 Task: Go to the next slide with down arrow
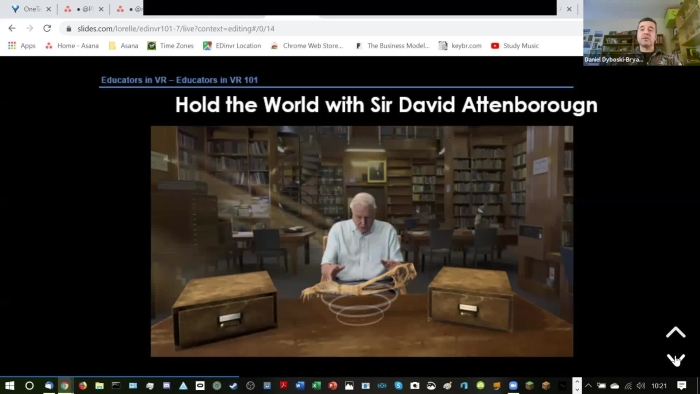point(675,359)
